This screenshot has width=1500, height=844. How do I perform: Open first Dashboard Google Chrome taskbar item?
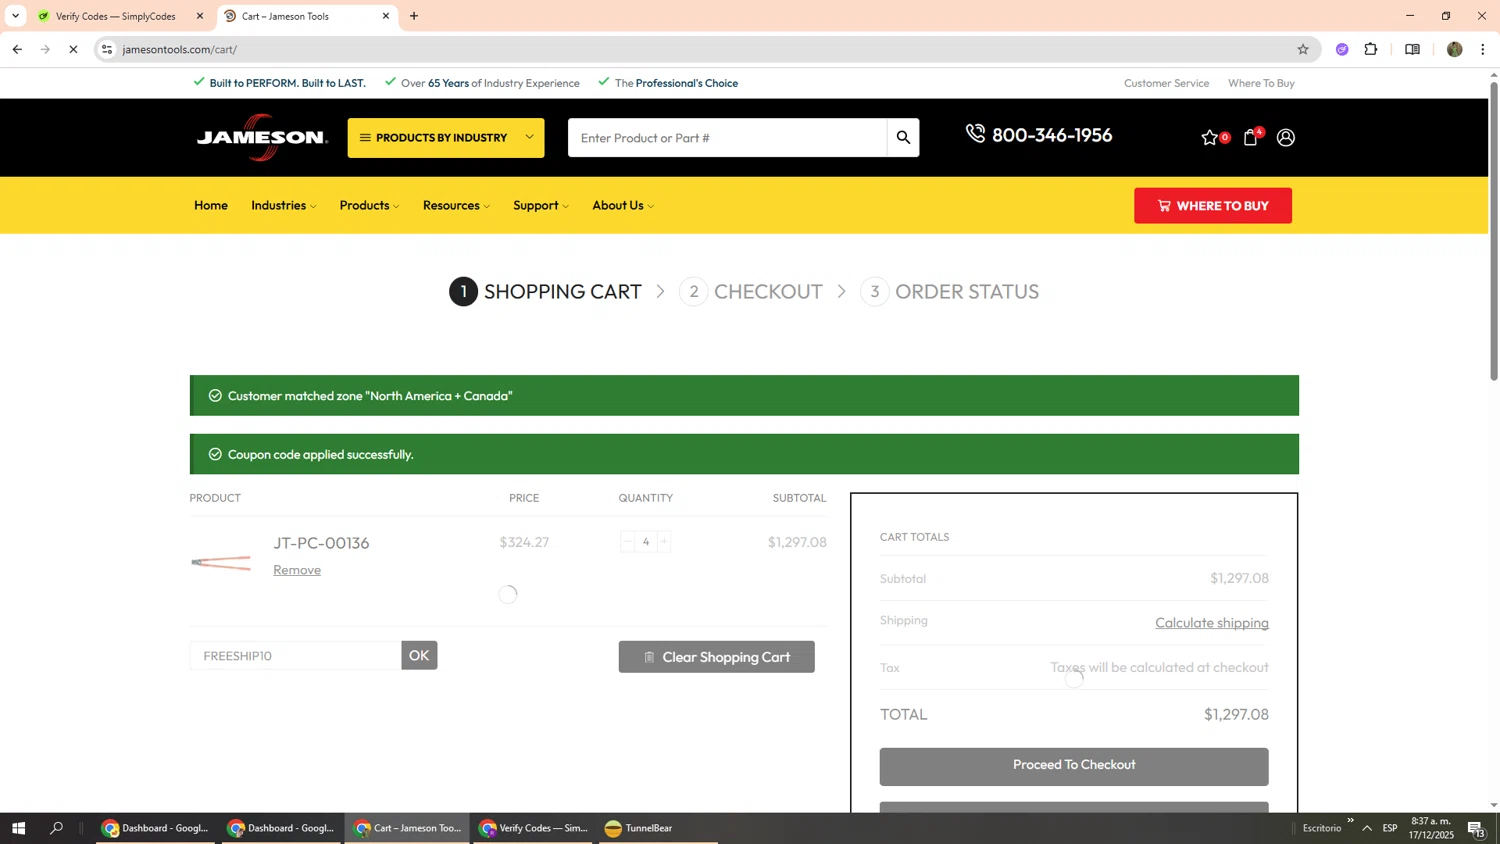[x=156, y=828]
